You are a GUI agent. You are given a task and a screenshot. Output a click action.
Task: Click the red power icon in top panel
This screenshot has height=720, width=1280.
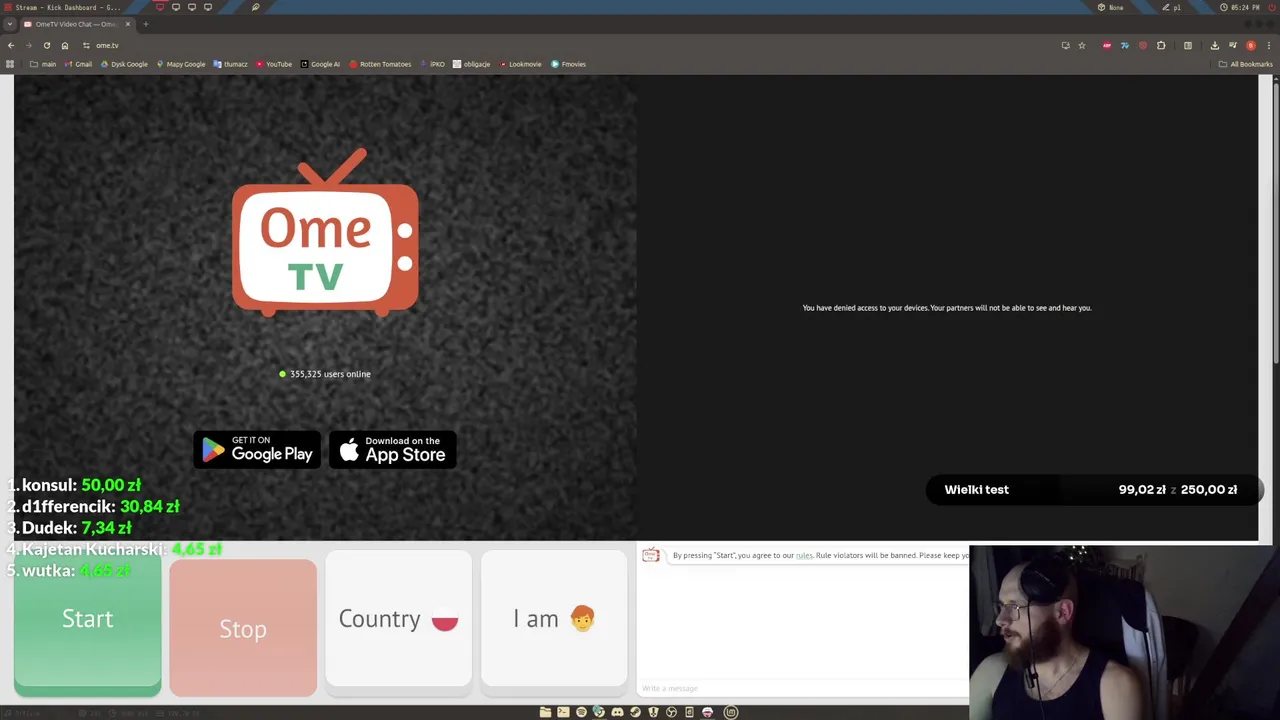pyautogui.click(x=1271, y=7)
